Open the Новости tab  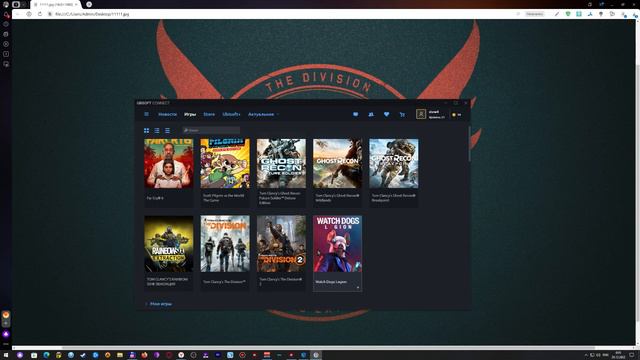pyautogui.click(x=167, y=114)
